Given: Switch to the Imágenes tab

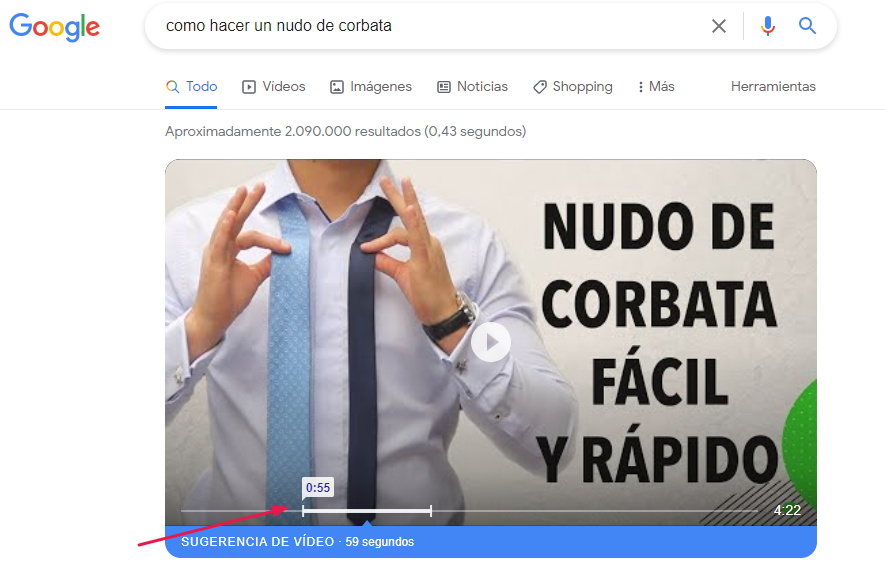Looking at the screenshot, I should click(371, 86).
